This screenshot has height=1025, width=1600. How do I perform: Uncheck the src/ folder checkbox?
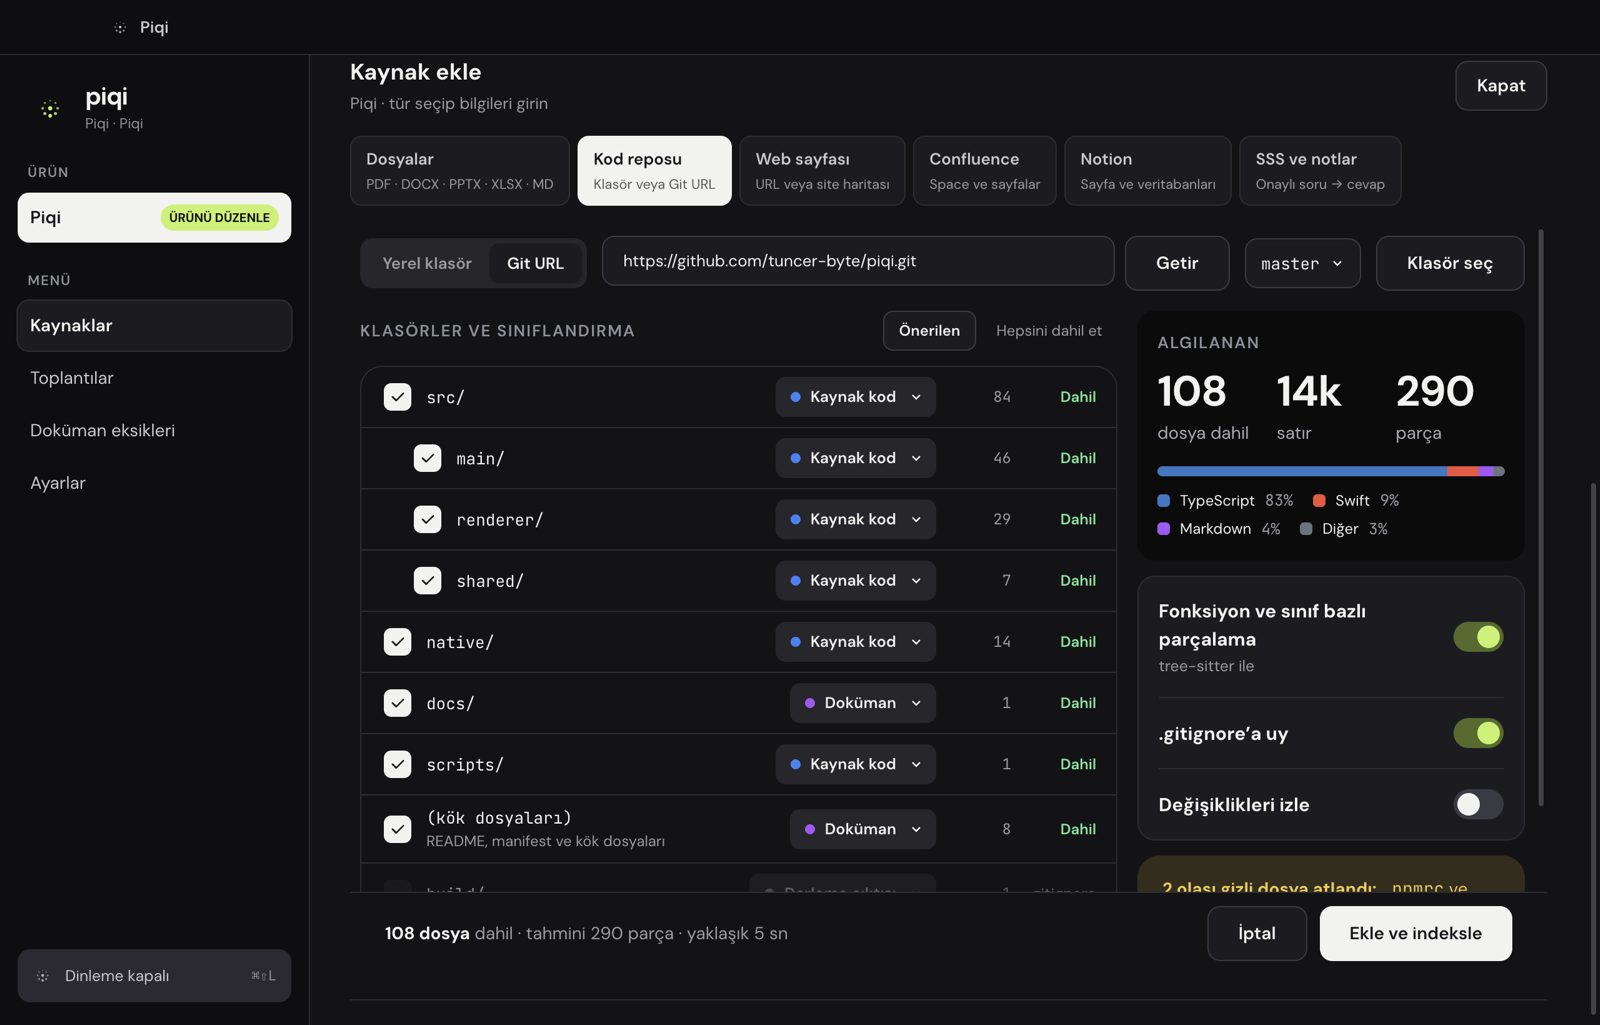pos(397,397)
